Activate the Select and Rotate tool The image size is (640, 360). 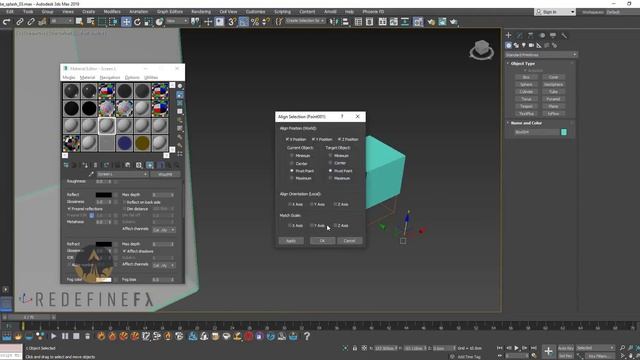click(x=137, y=22)
